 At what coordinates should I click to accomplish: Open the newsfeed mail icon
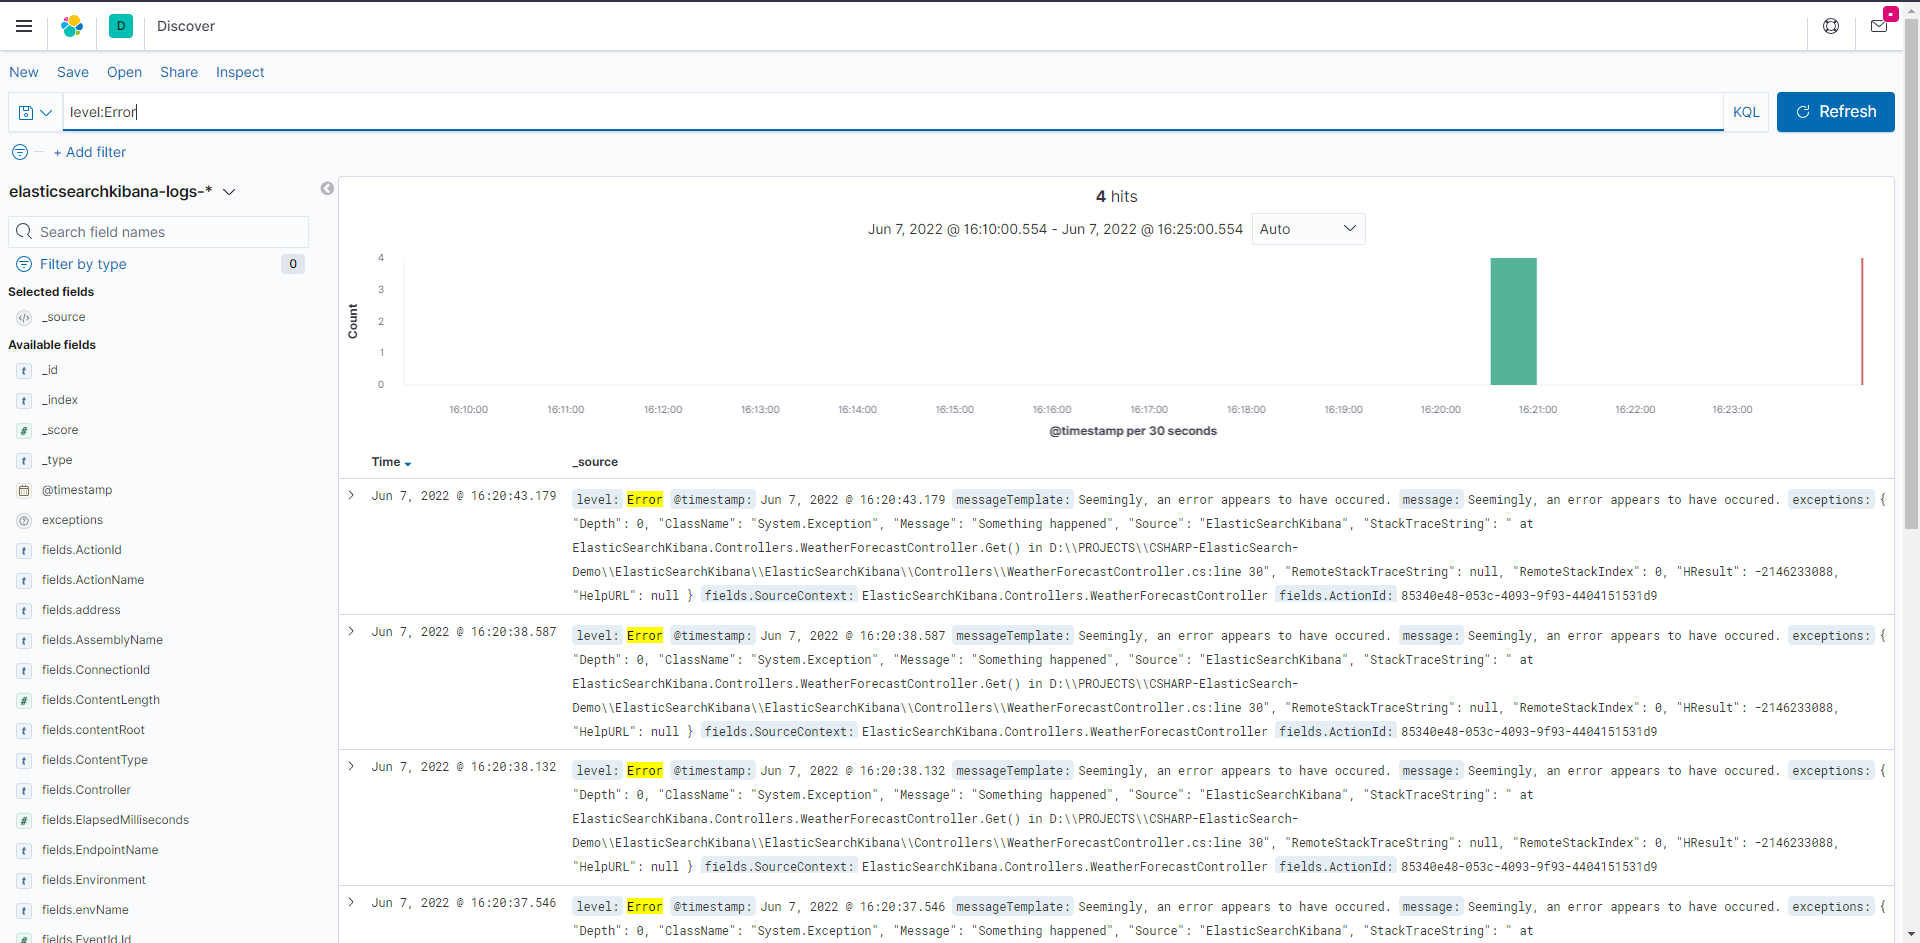(x=1879, y=26)
